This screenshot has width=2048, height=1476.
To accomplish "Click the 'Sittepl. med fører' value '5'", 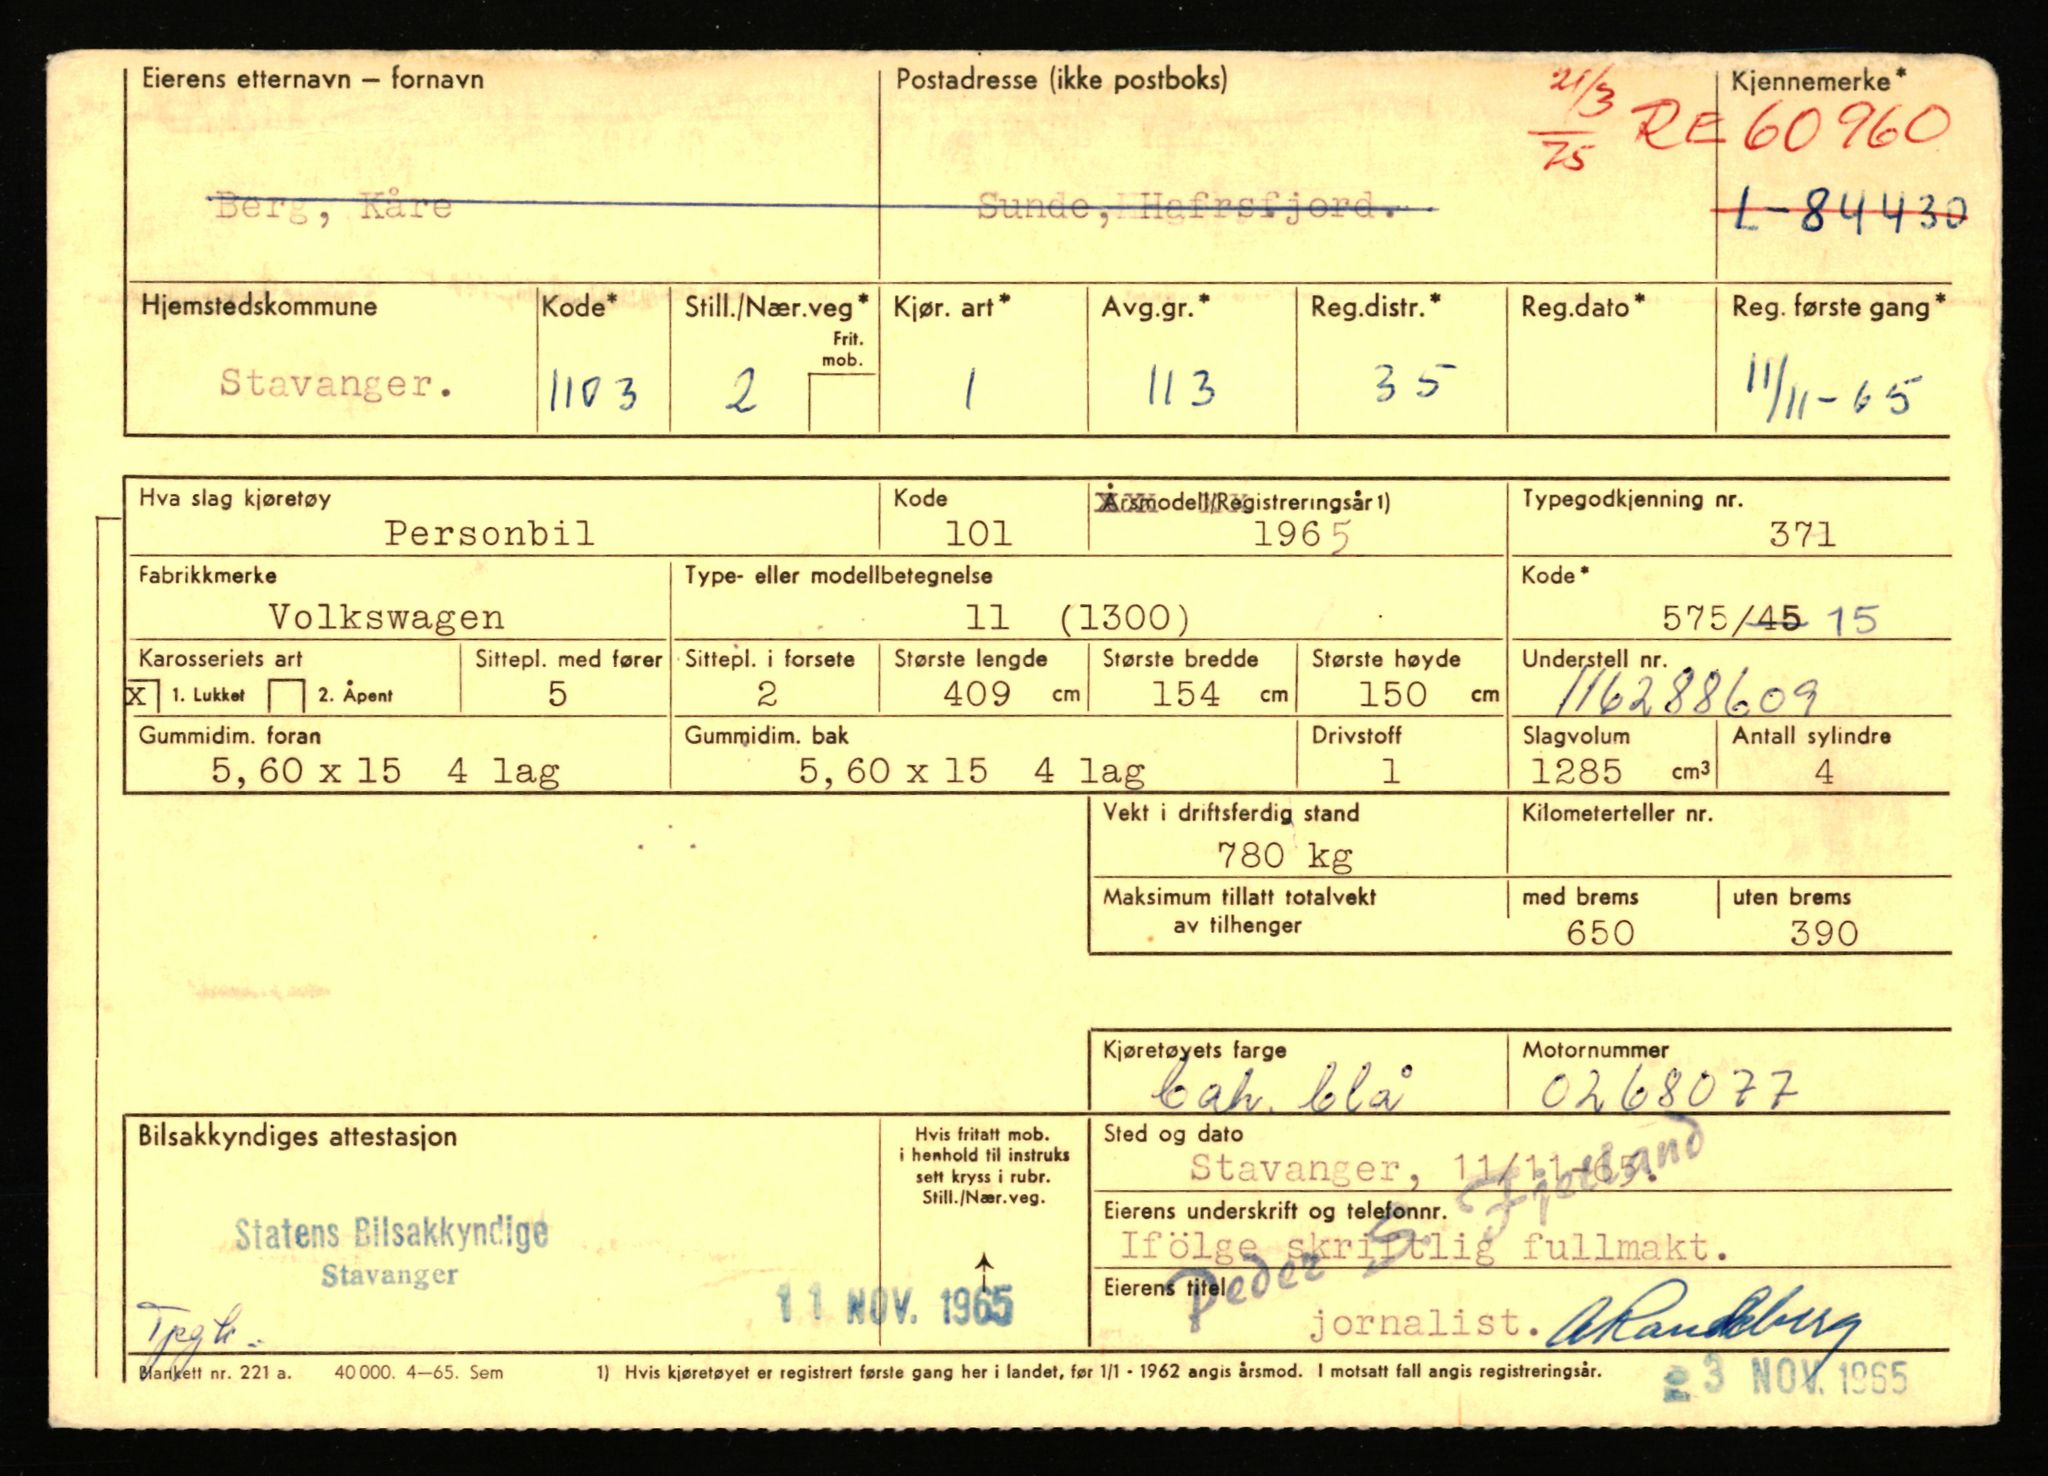I will pyautogui.click(x=558, y=694).
